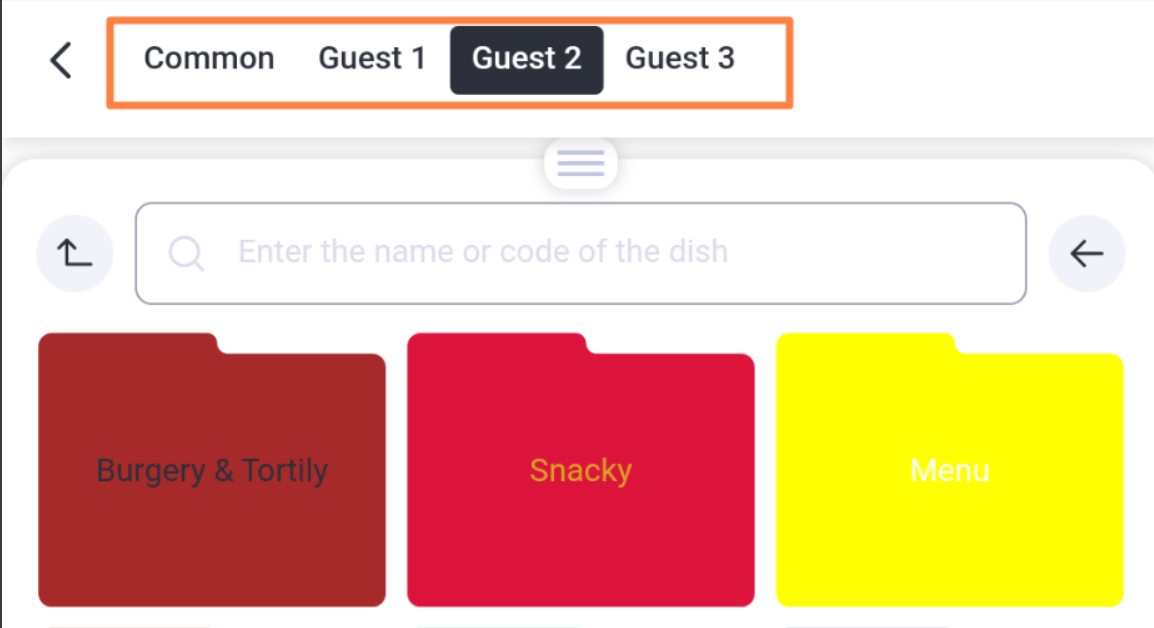Click the three-line drag handle
The image size is (1154, 628).
coord(581,163)
